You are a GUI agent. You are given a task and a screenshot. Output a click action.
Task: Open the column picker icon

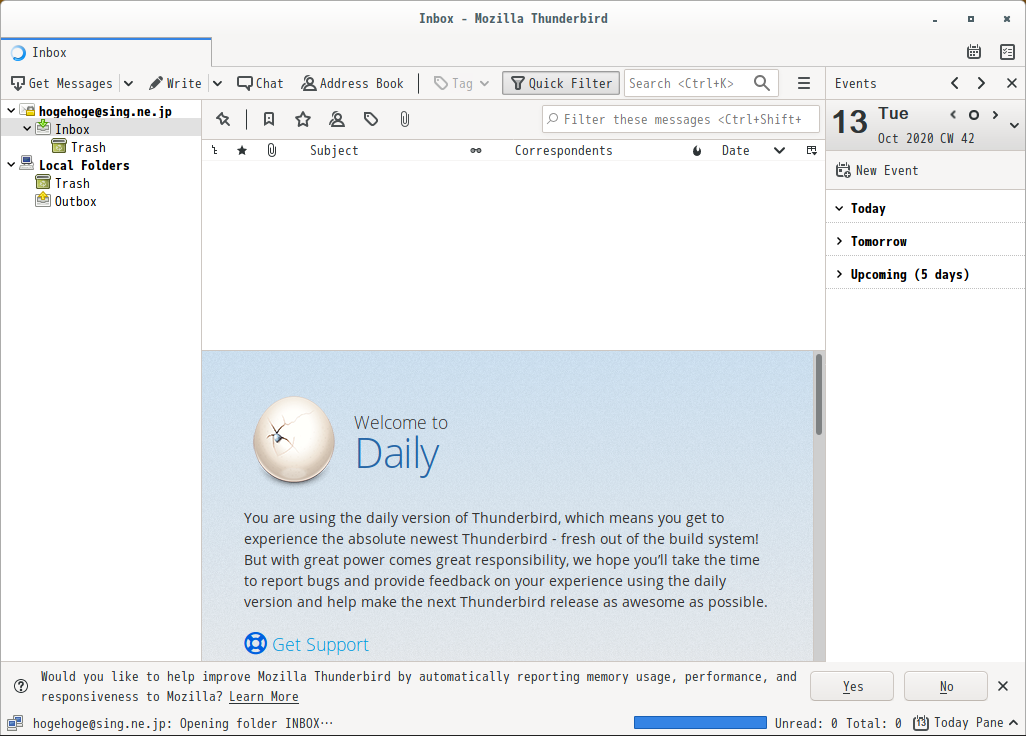click(811, 150)
